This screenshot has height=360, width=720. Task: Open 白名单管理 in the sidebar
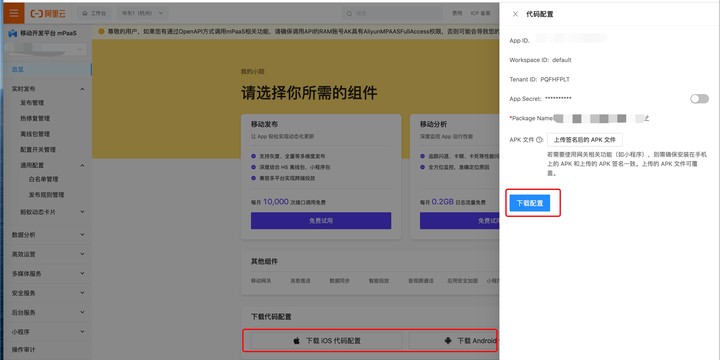(x=44, y=179)
